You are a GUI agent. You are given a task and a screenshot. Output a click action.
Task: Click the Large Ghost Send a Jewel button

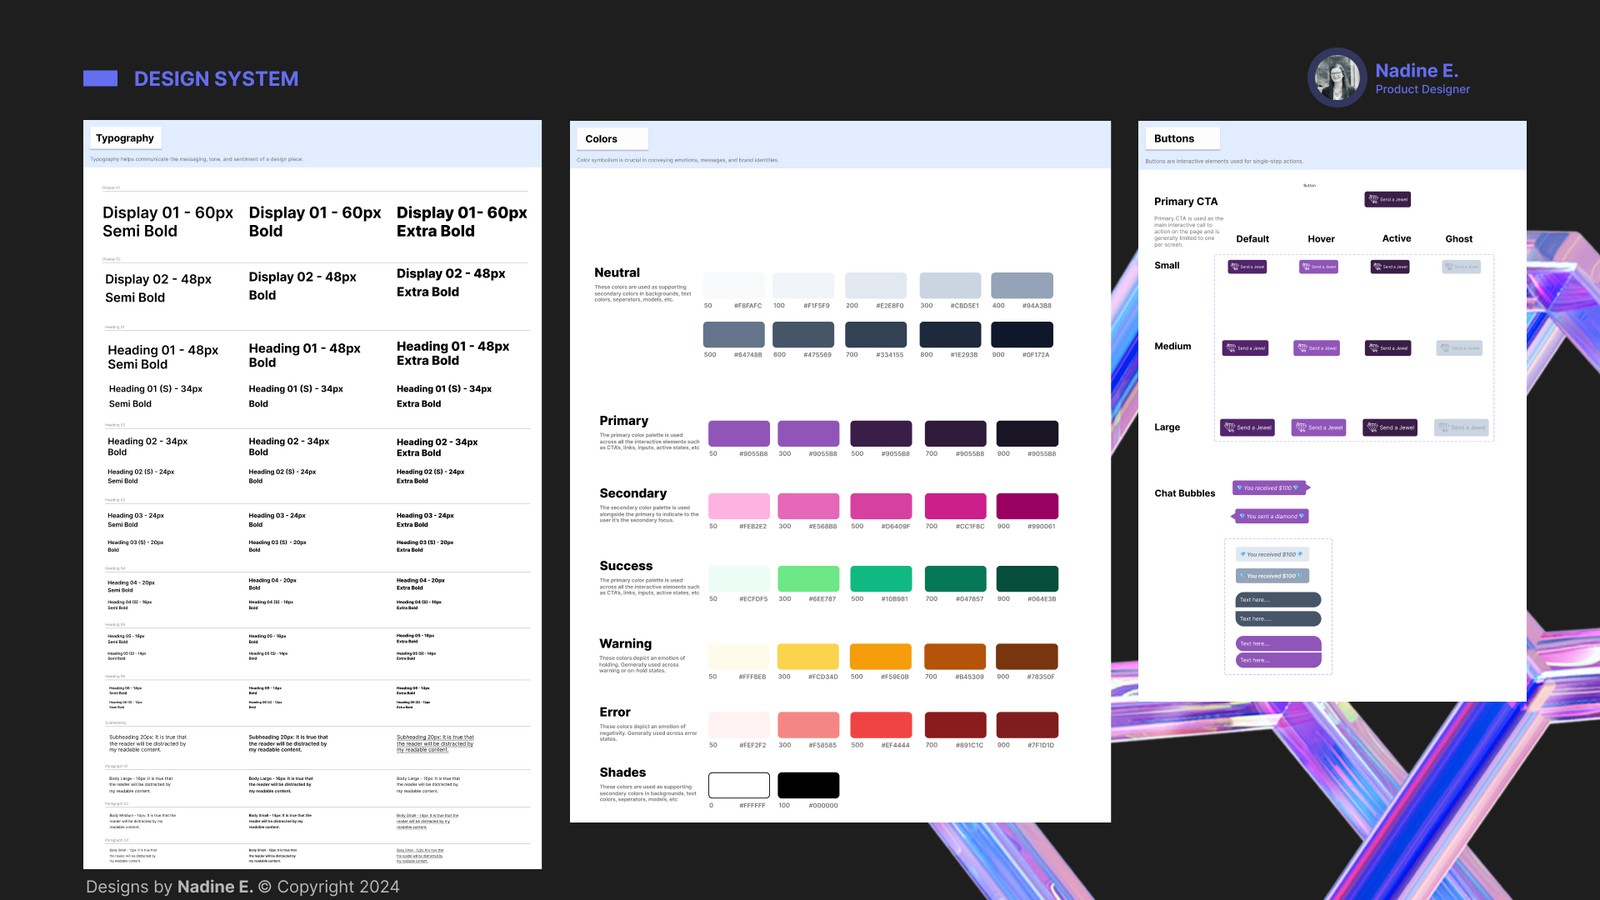(x=1461, y=427)
